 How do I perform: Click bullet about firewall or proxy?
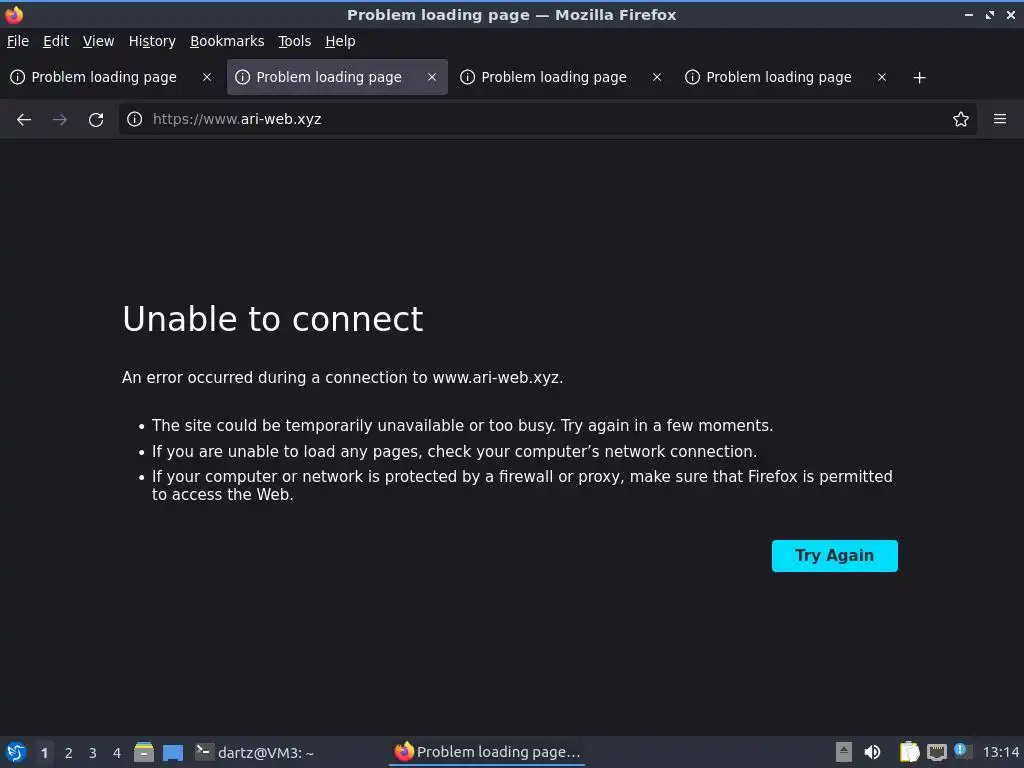522,485
